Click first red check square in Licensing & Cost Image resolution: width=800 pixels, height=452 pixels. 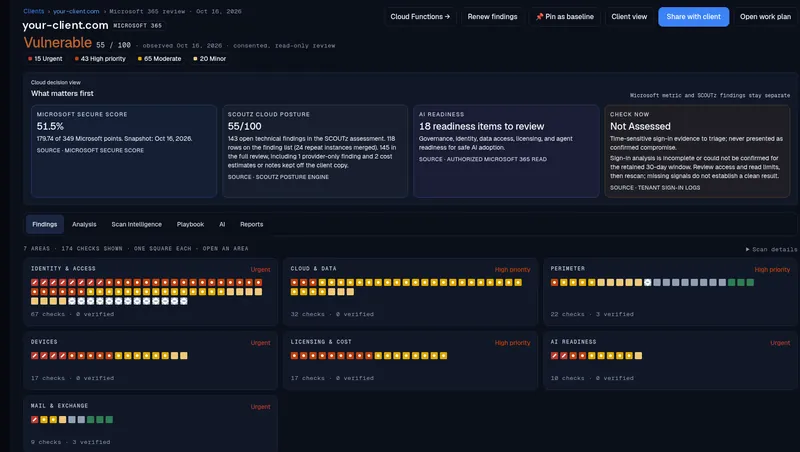point(294,356)
